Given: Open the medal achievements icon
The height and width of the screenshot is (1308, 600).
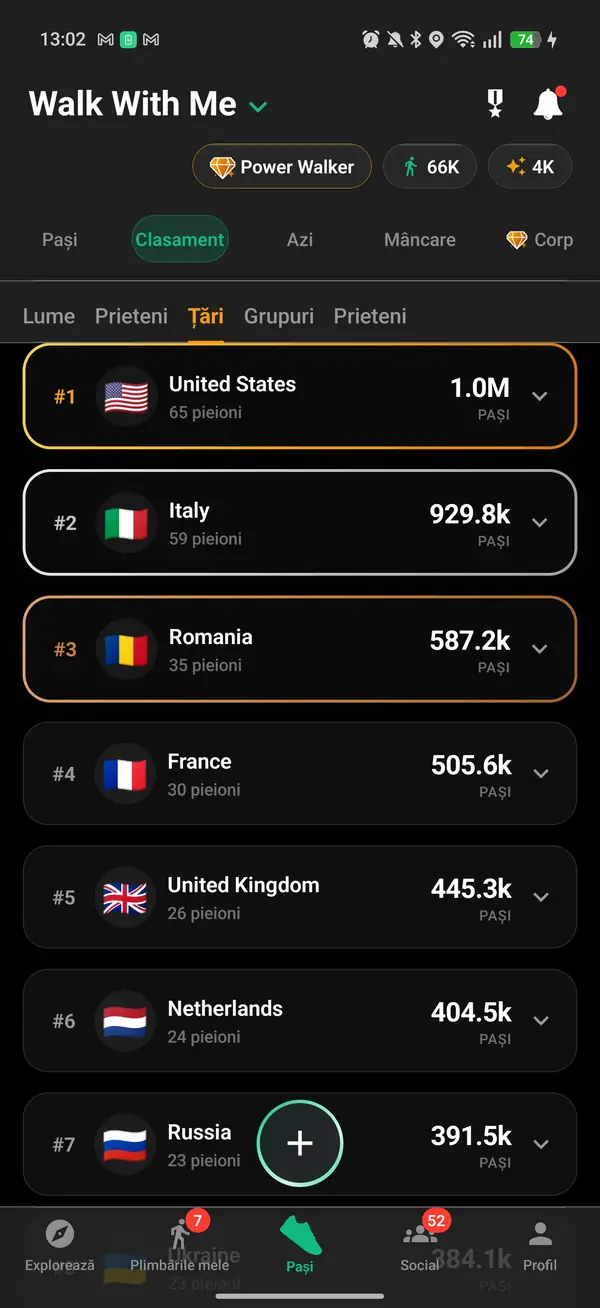Looking at the screenshot, I should click(495, 104).
